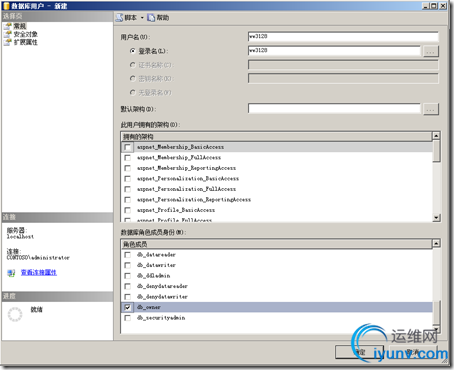Viewport: 454px width, 370px height.
Task: Select the Without login radio button
Action: (133, 92)
